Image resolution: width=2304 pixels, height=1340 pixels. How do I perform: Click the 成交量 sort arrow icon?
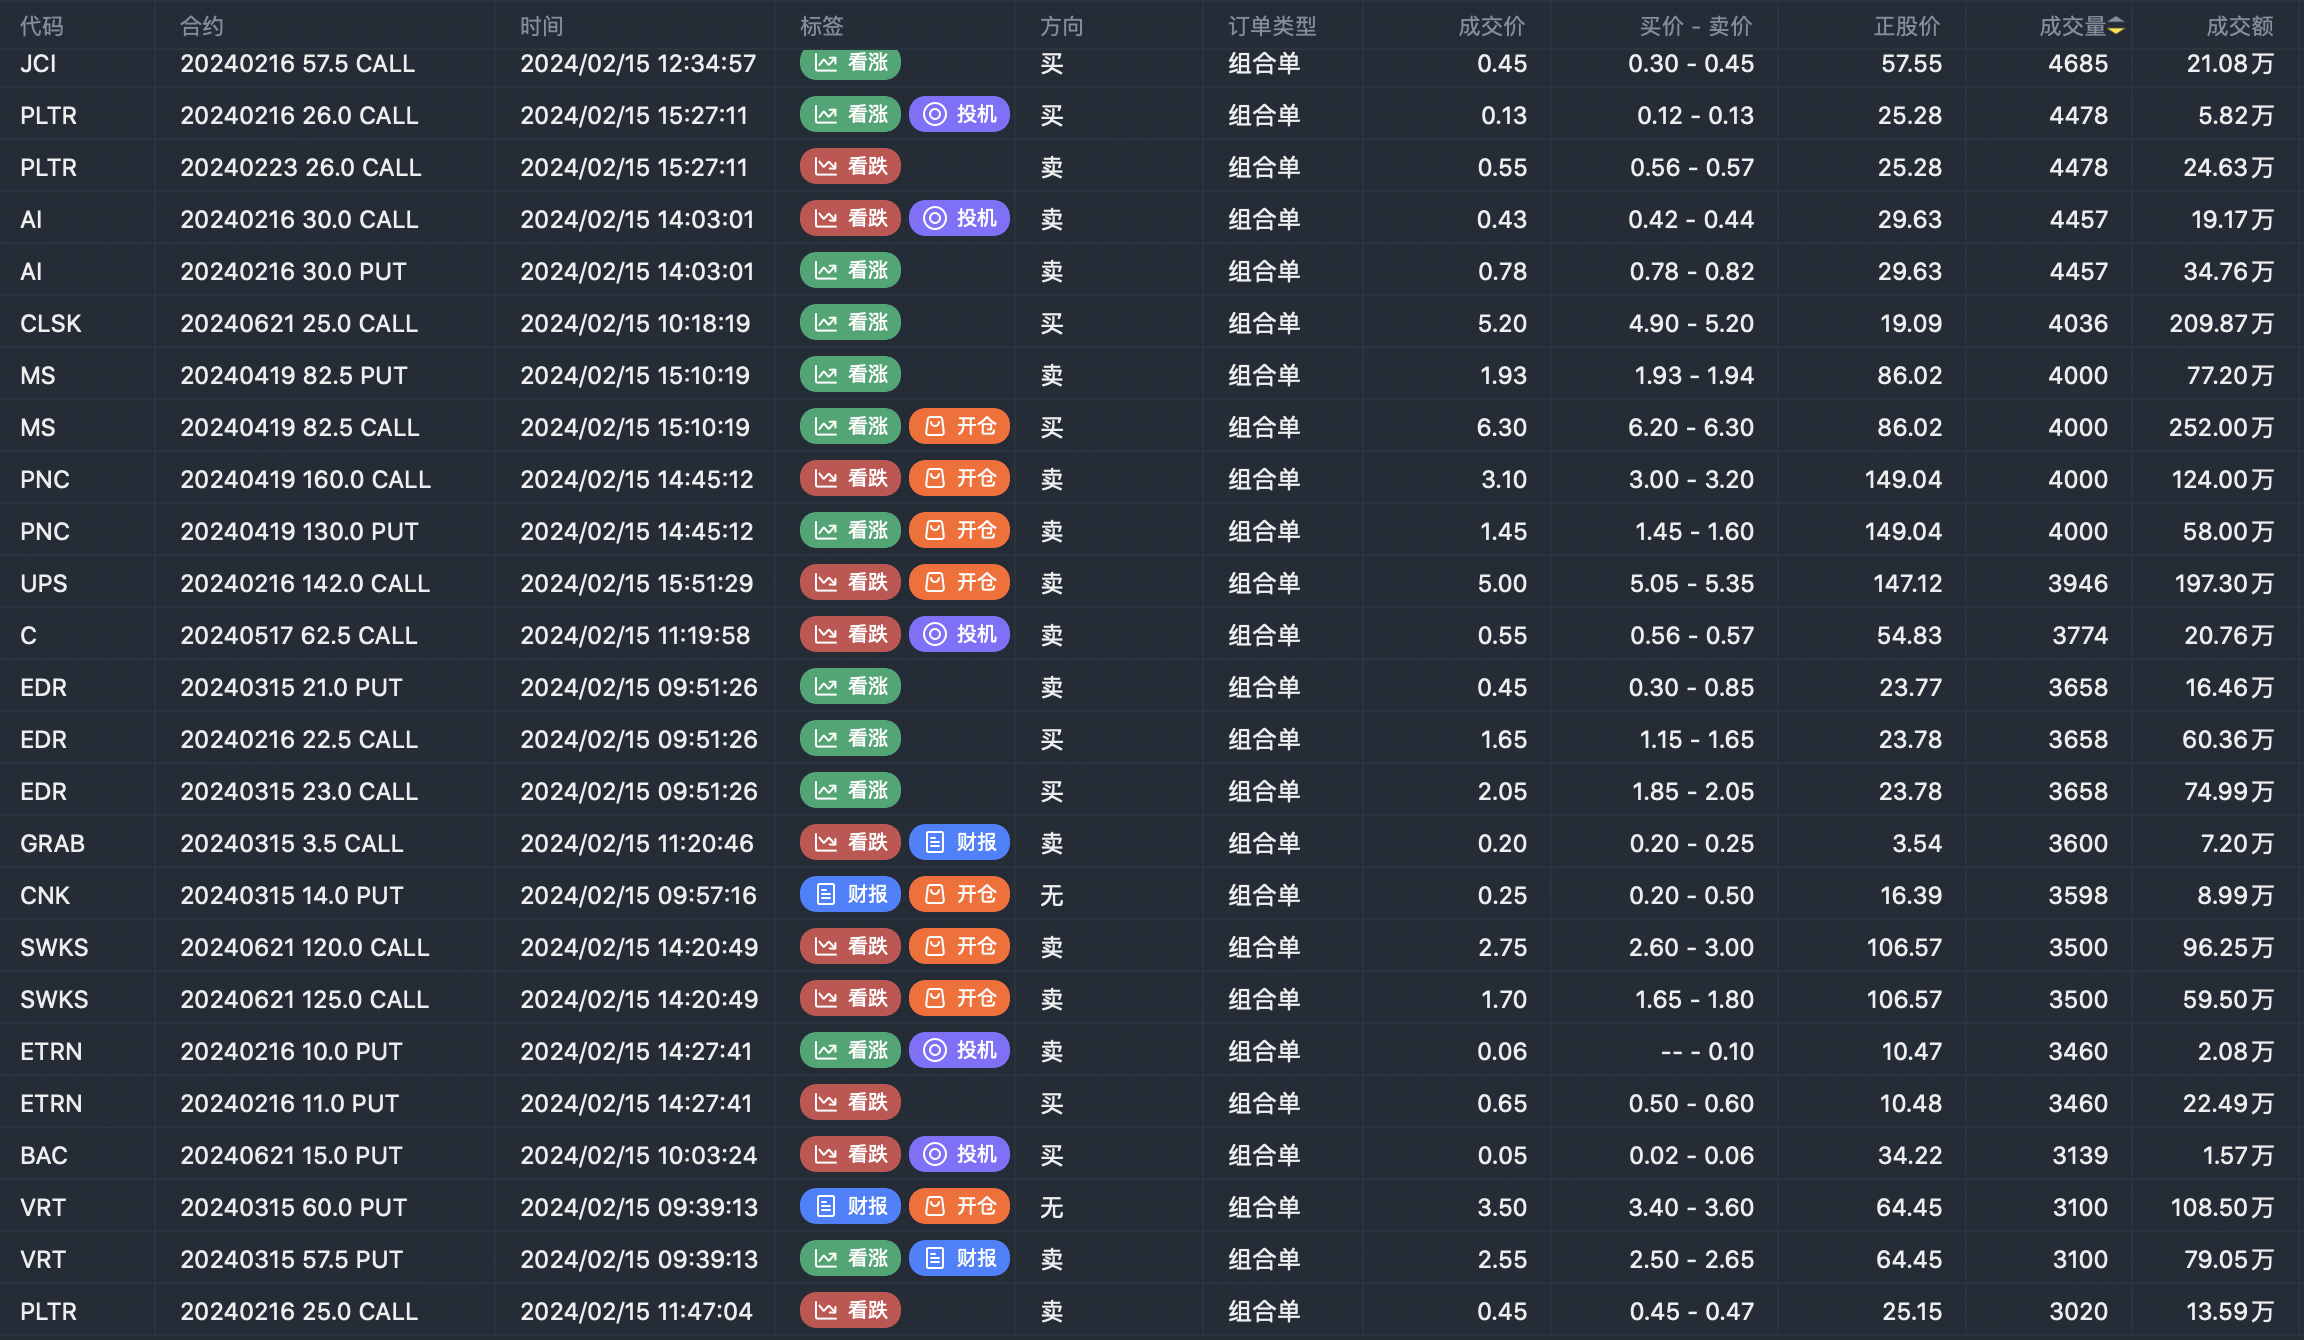tap(2116, 27)
